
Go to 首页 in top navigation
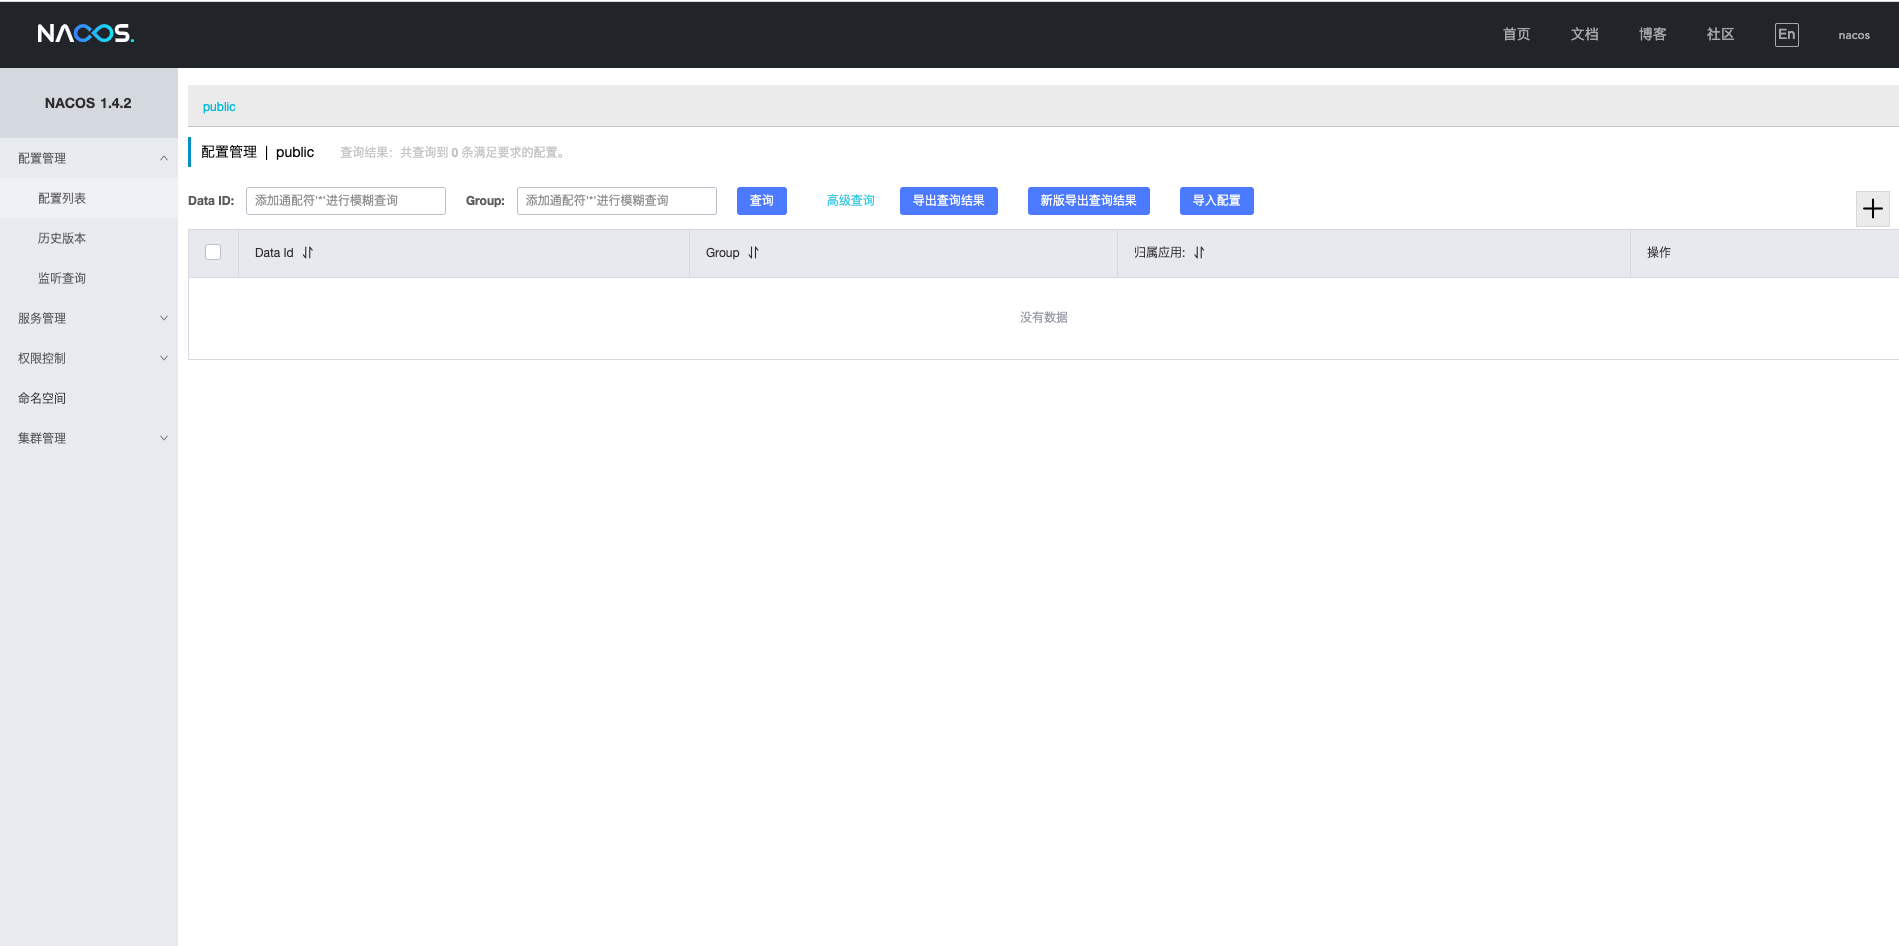(x=1517, y=34)
